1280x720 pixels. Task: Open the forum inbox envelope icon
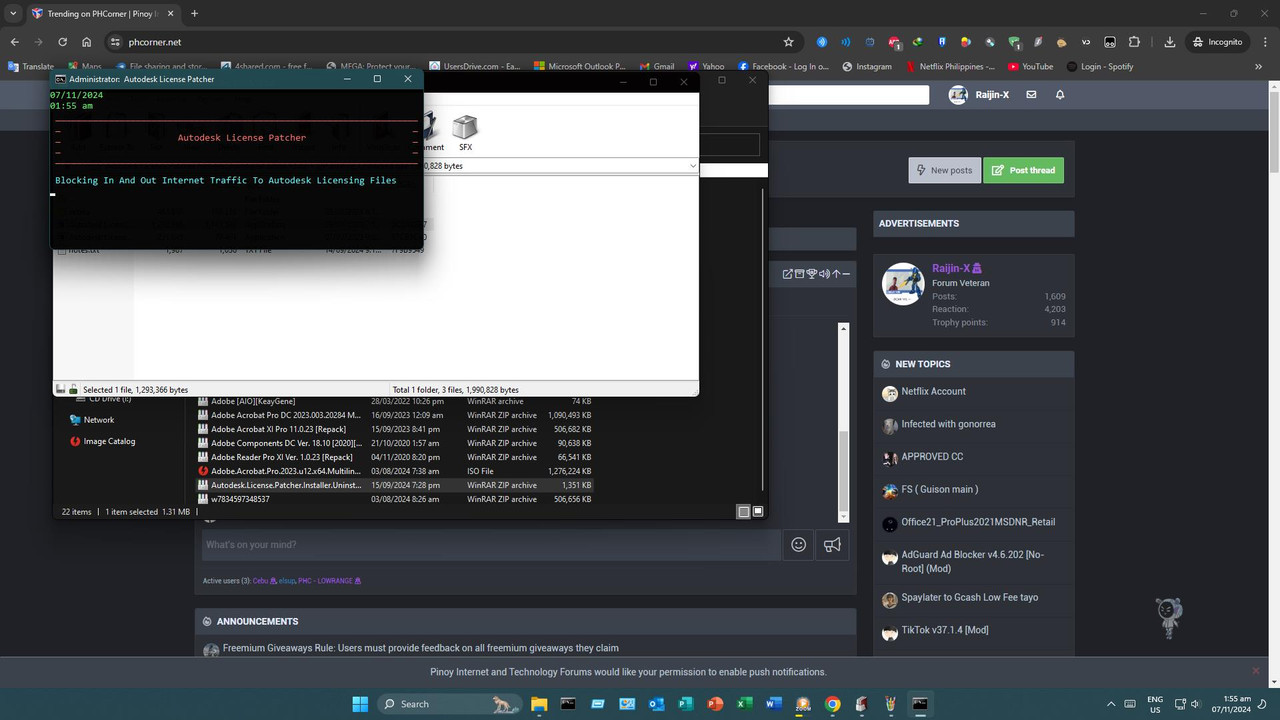[x=1031, y=95]
